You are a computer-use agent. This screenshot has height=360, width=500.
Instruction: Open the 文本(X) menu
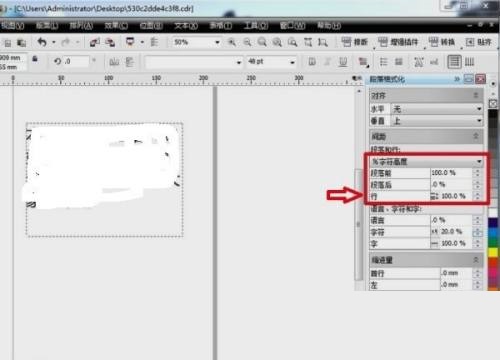point(186,26)
